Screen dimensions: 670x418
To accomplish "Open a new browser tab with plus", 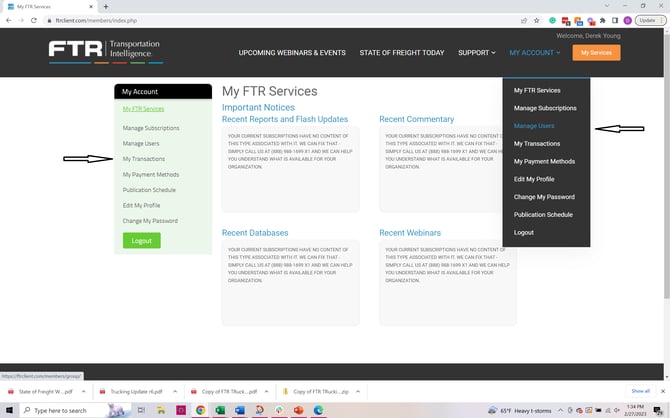I will pos(106,6).
